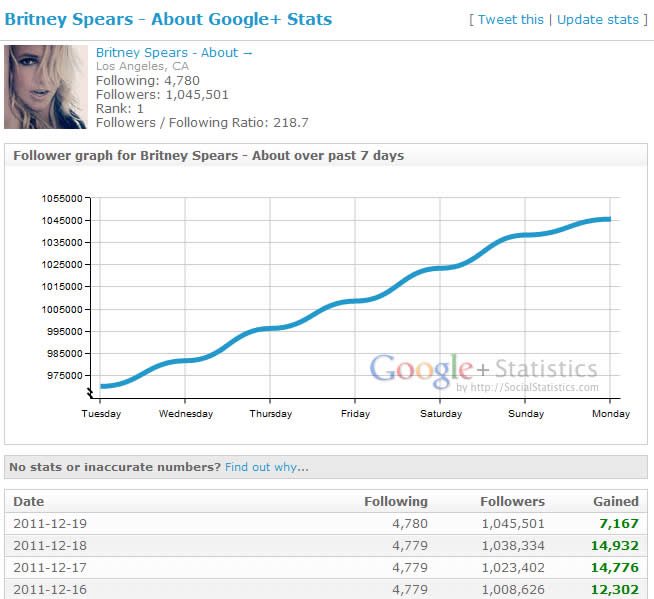Viewport: 654px width, 599px height.
Task: Click the 975000 y-axis label
Action: tap(65, 375)
